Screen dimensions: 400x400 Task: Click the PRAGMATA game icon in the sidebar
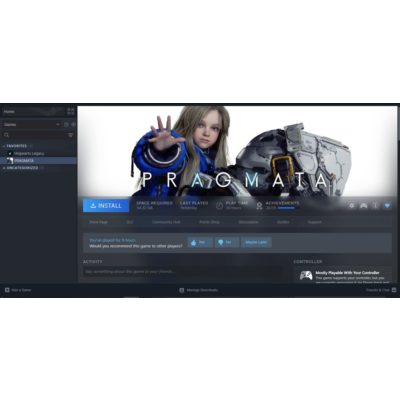point(10,161)
